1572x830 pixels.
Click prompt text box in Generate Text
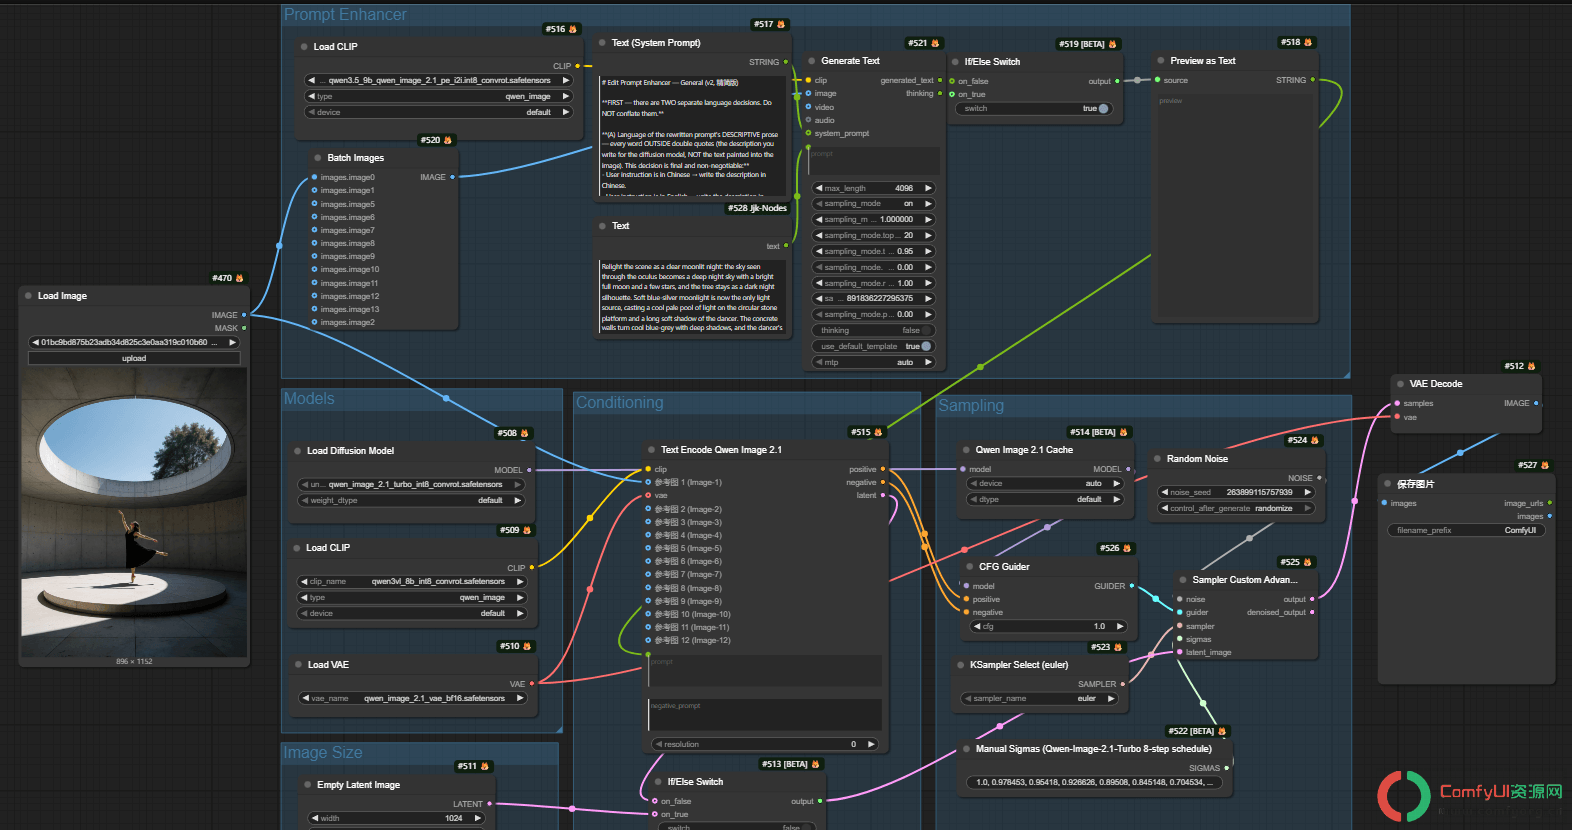coord(873,160)
